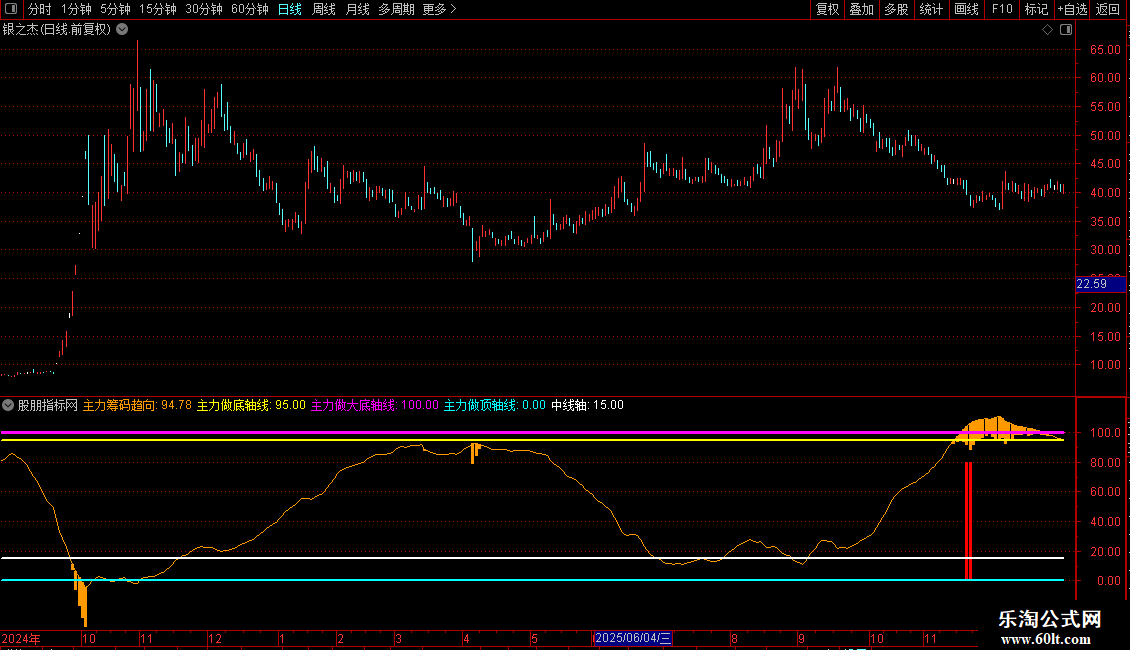Click the 22.59 price marker on axis
The image size is (1130, 650).
[x=1090, y=284]
